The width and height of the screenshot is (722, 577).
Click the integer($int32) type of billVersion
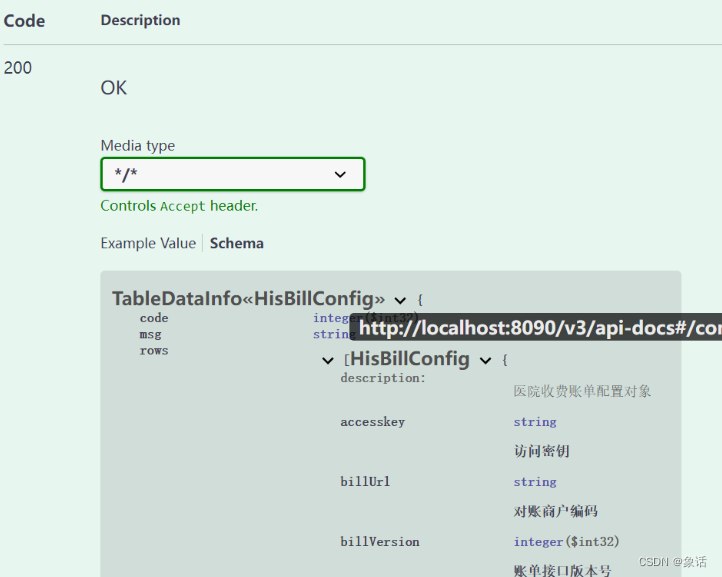point(566,542)
